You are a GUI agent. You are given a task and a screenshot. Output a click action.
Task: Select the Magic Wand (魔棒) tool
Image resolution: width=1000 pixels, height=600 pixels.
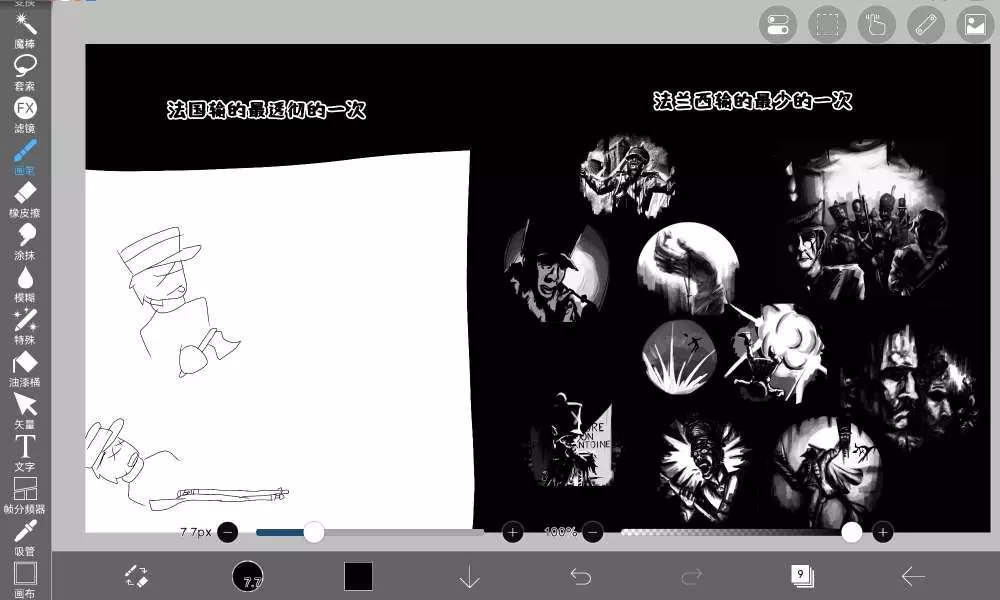[25, 30]
